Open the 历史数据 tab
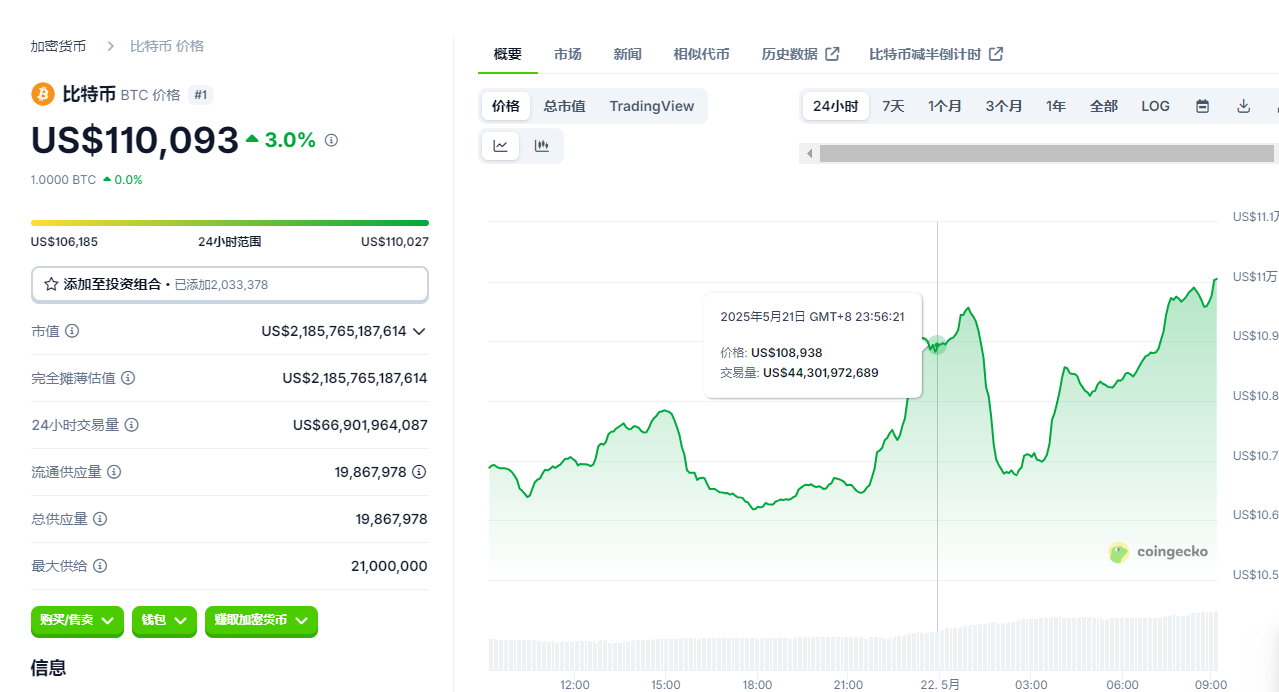This screenshot has width=1279, height=692. click(800, 54)
